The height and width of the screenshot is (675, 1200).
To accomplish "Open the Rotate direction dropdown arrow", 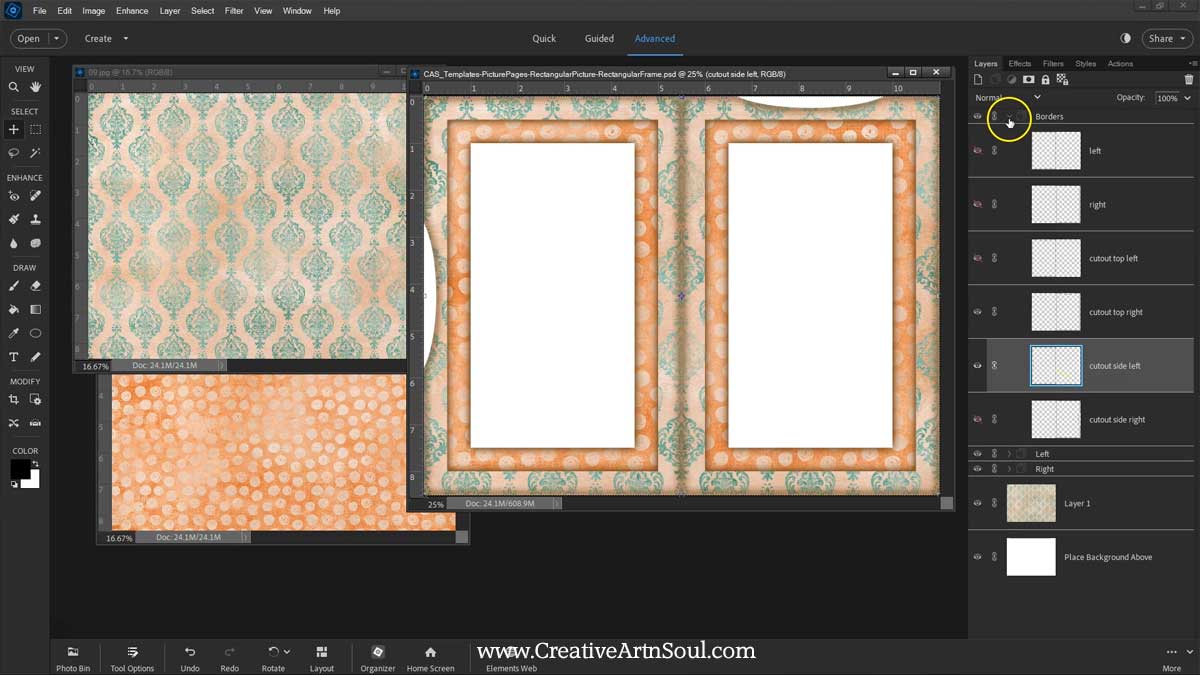I will tap(287, 652).
